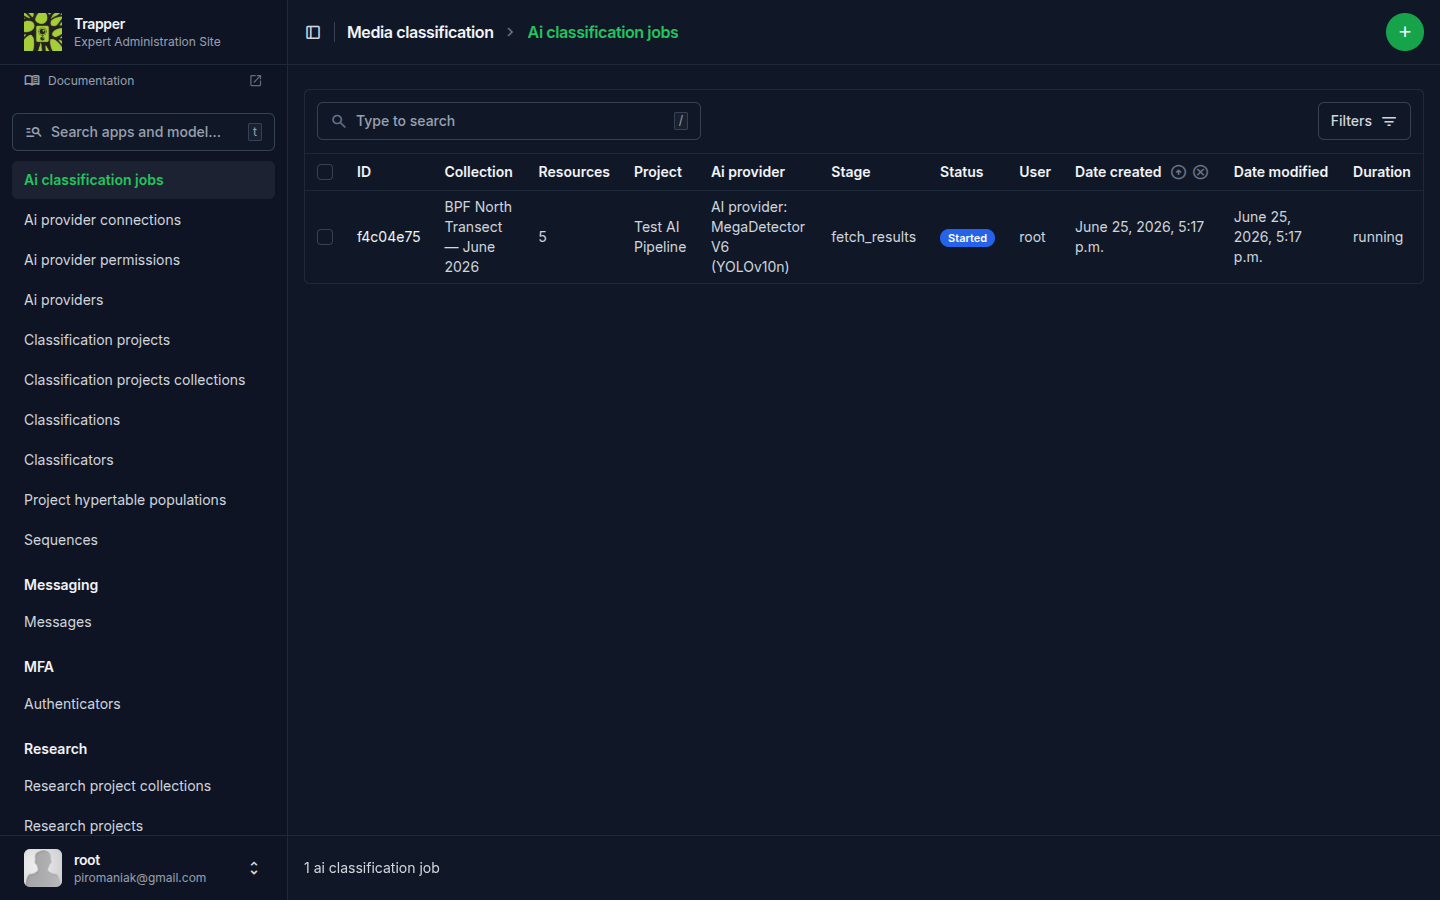Sort by Stage column header
The image size is (1440, 900).
pos(851,172)
